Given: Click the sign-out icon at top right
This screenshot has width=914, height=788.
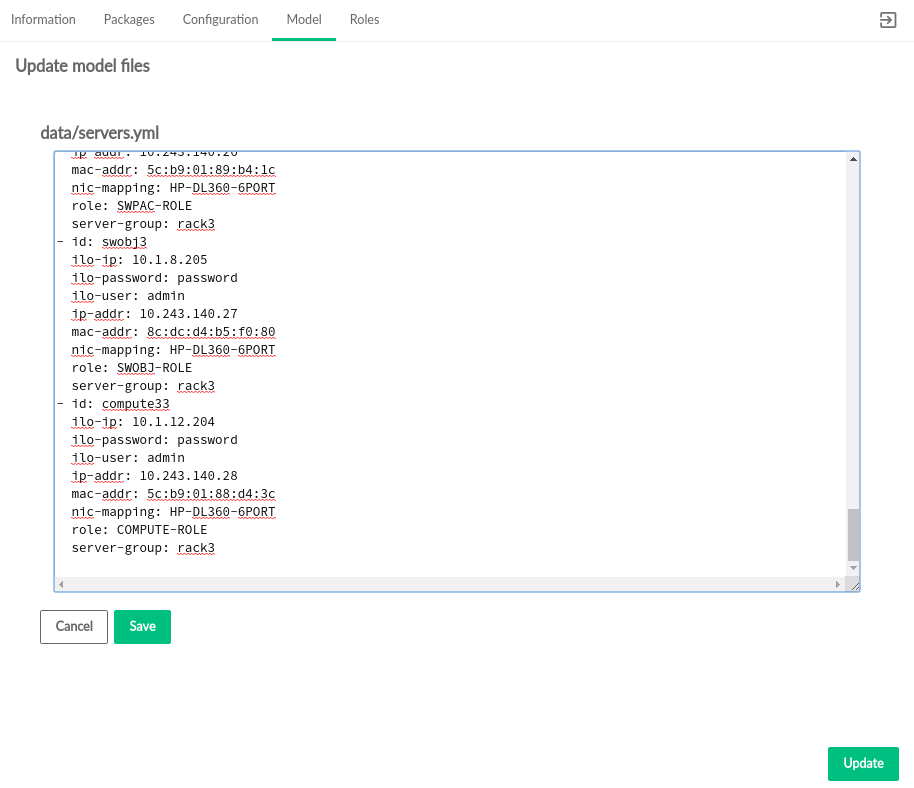Looking at the screenshot, I should pos(887,20).
